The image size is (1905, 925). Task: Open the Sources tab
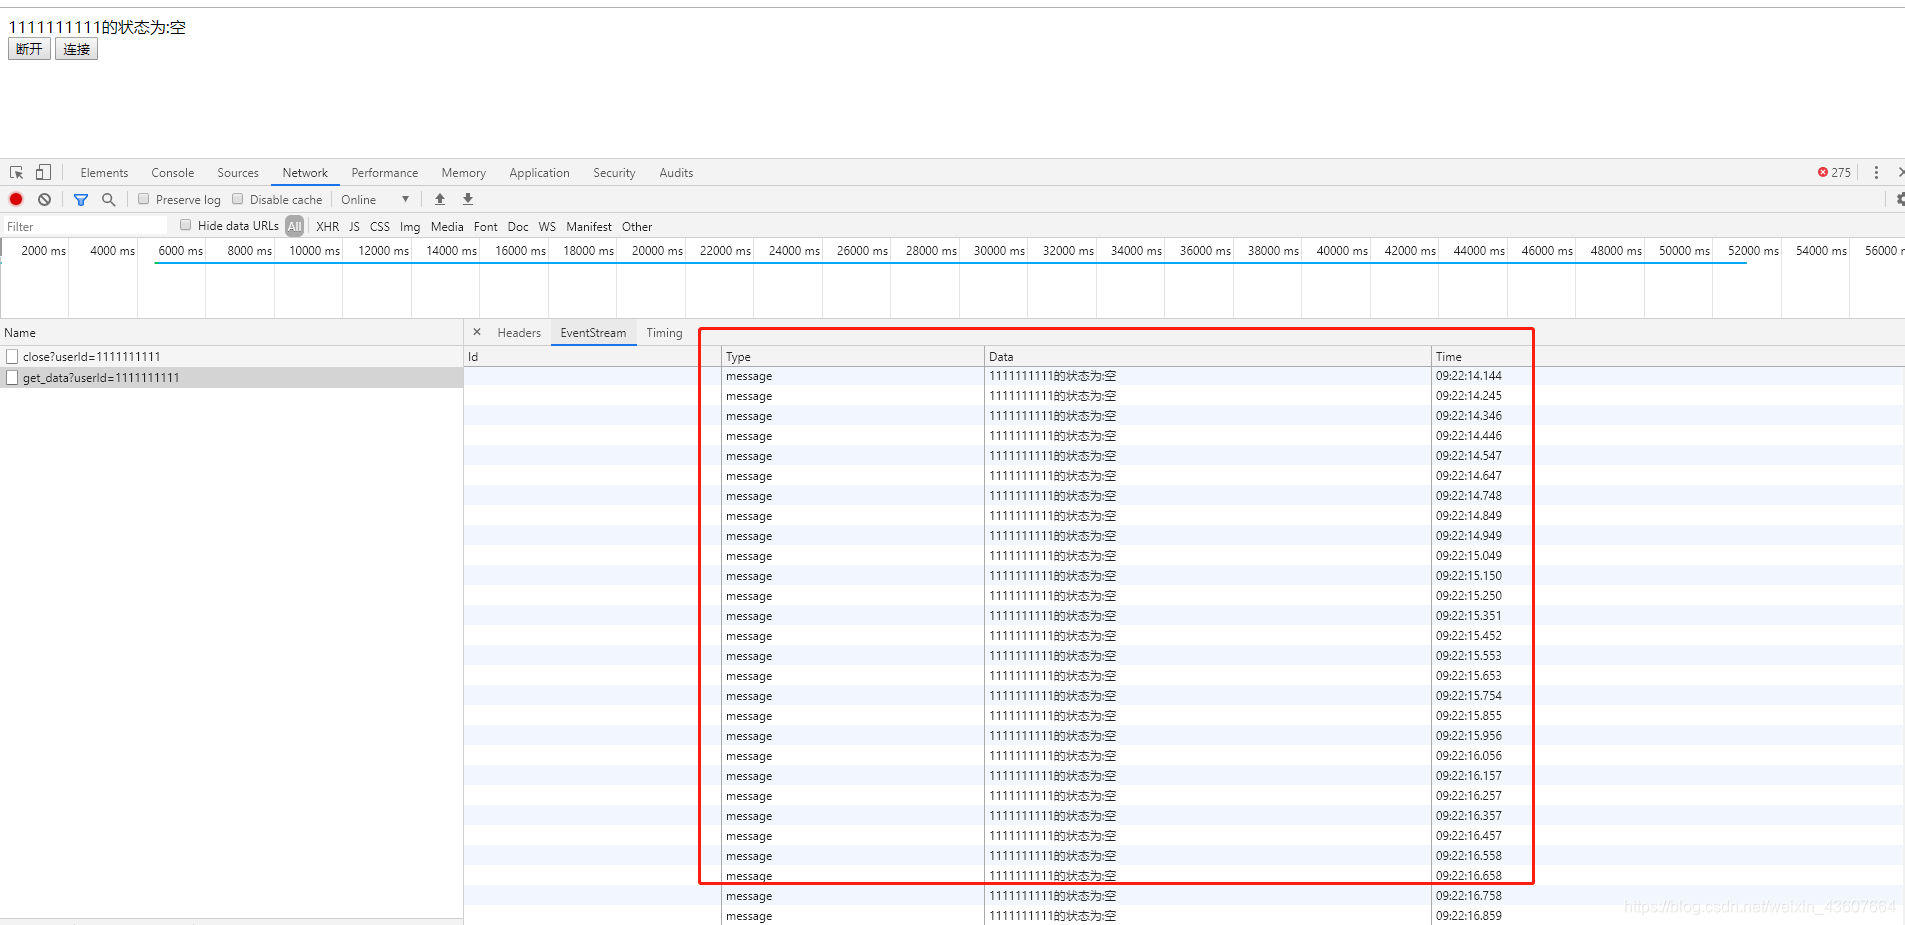click(238, 173)
